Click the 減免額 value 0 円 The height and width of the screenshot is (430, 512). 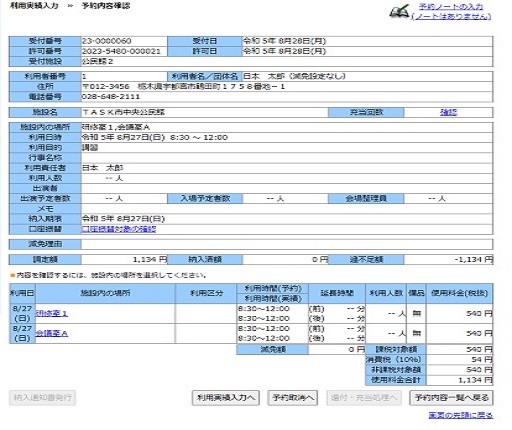pos(357,349)
